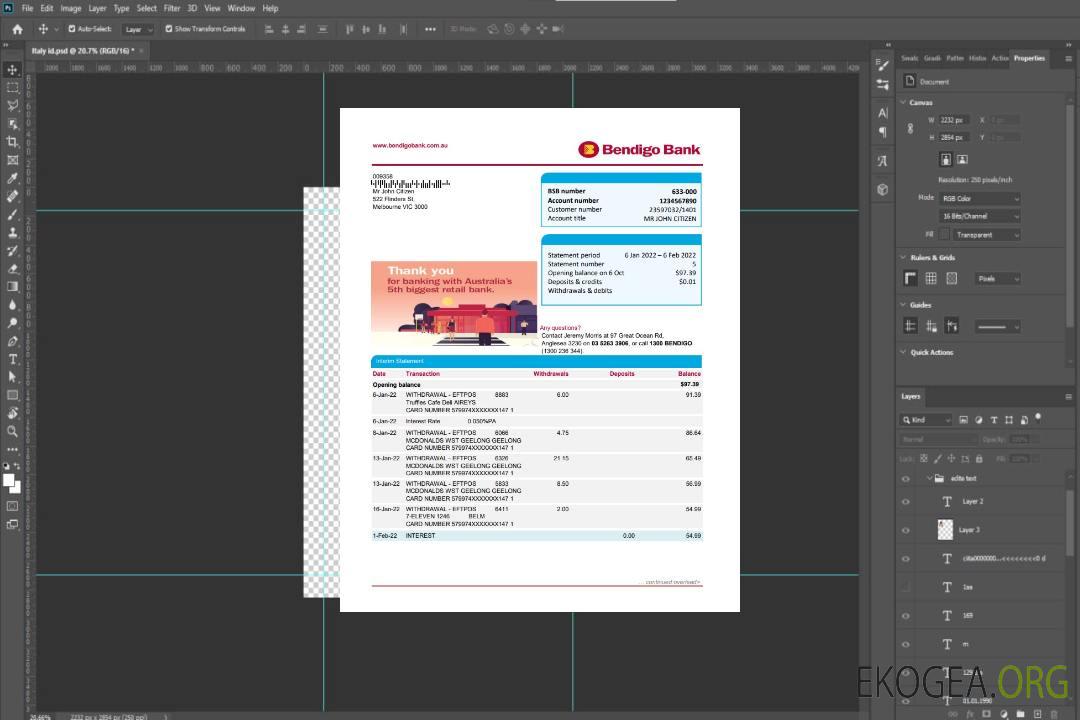Create new group folder icon in Layers
The width and height of the screenshot is (1080, 720).
click(x=1020, y=714)
